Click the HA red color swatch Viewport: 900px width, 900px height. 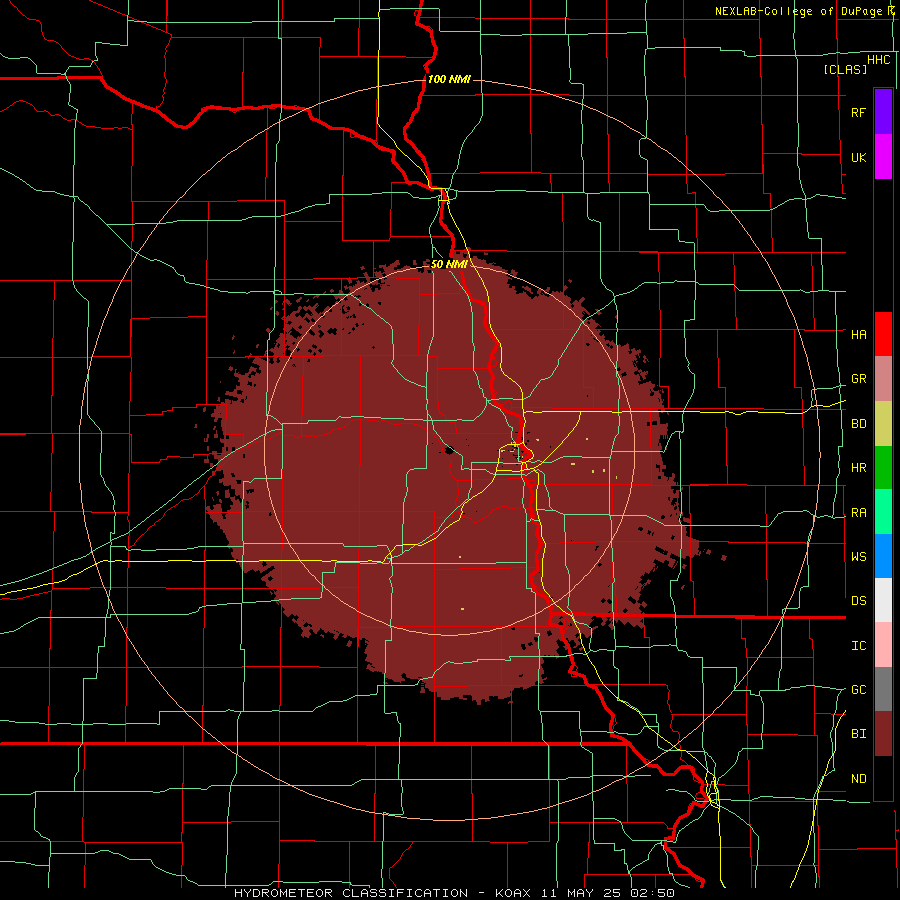(883, 334)
